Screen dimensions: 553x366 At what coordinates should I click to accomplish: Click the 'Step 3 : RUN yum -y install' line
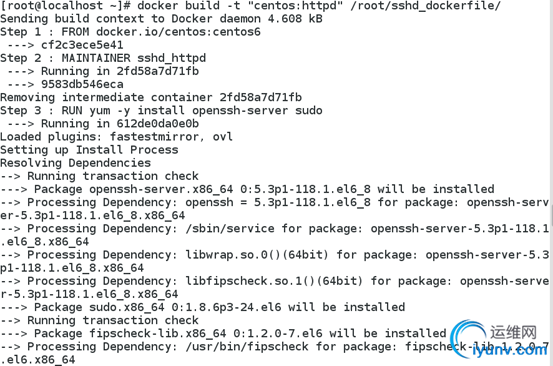pos(161,111)
